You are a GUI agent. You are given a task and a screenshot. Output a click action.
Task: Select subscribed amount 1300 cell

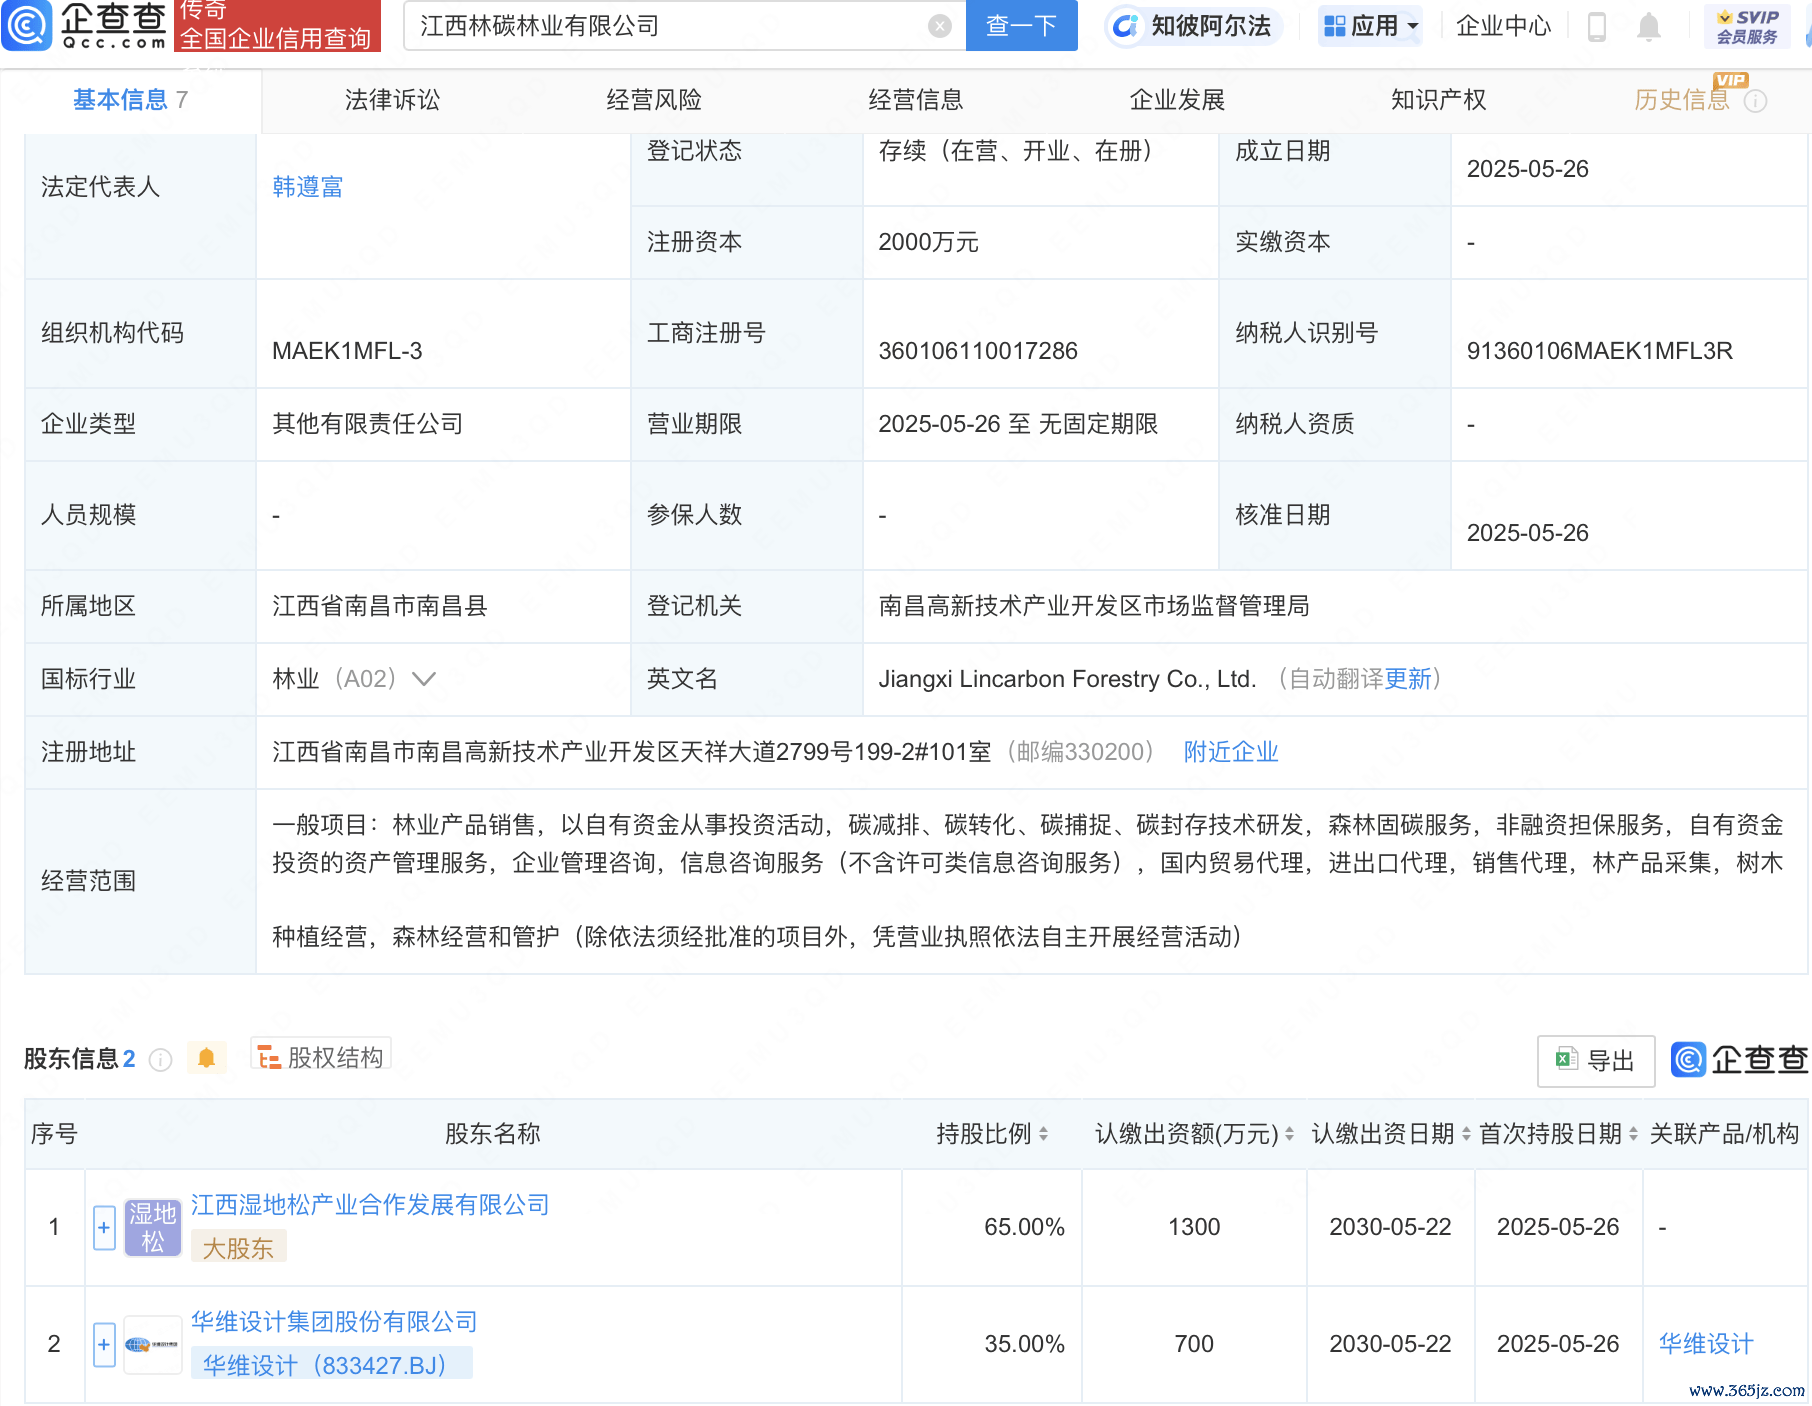1194,1227
